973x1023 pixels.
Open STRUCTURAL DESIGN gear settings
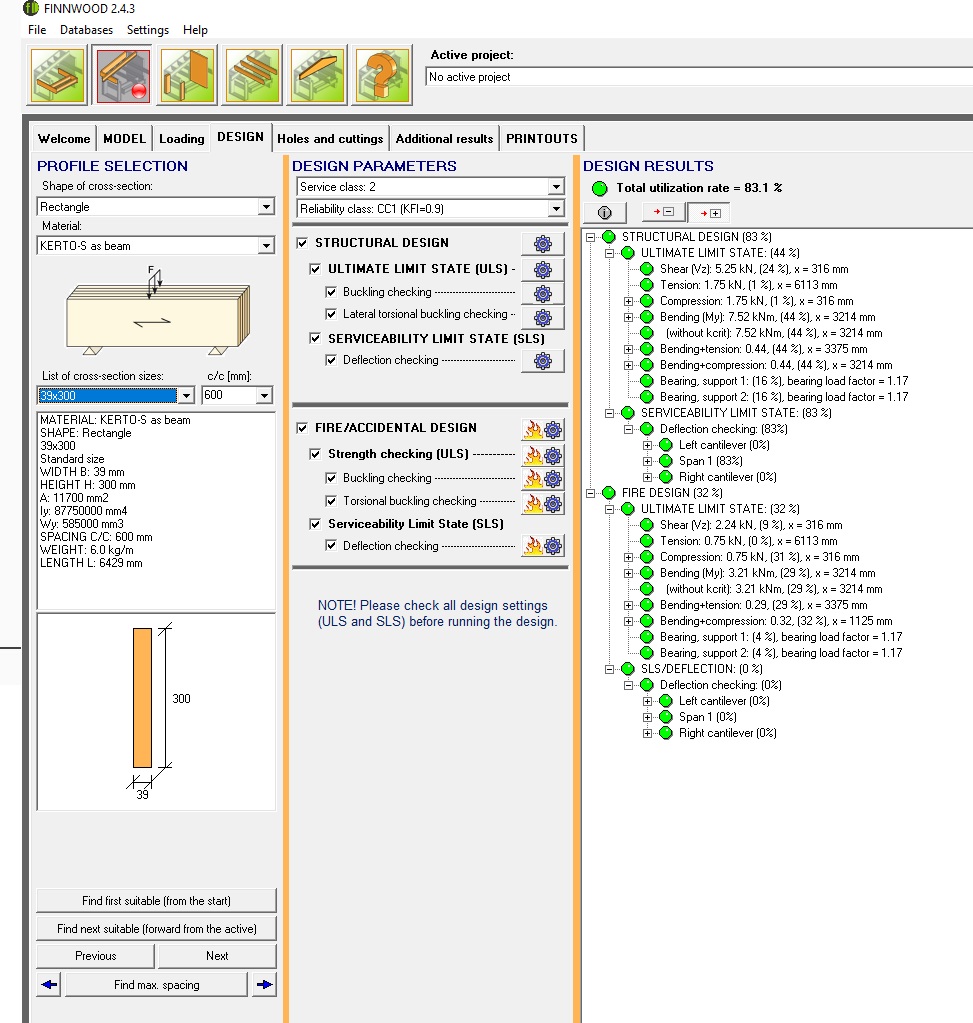click(543, 244)
